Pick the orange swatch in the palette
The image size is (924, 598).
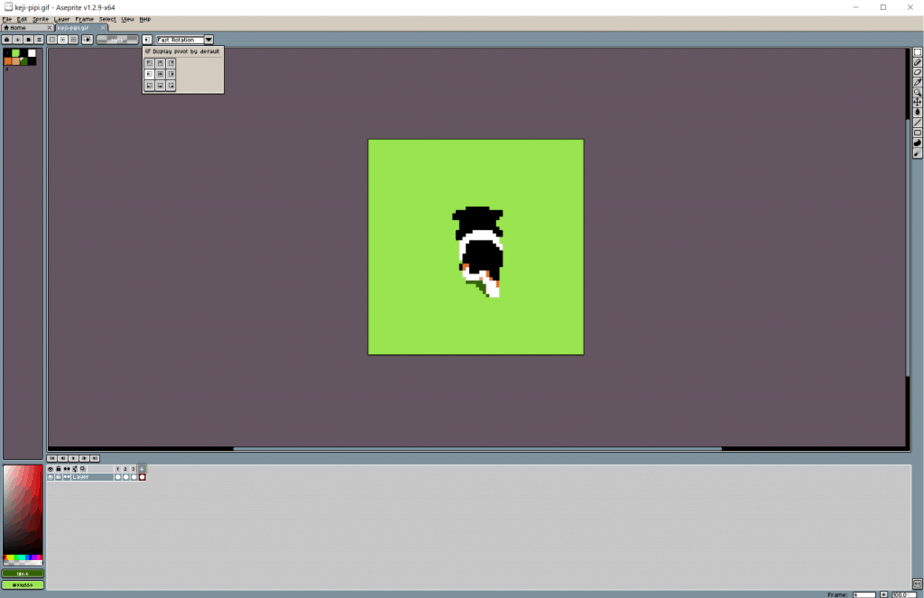coord(8,61)
